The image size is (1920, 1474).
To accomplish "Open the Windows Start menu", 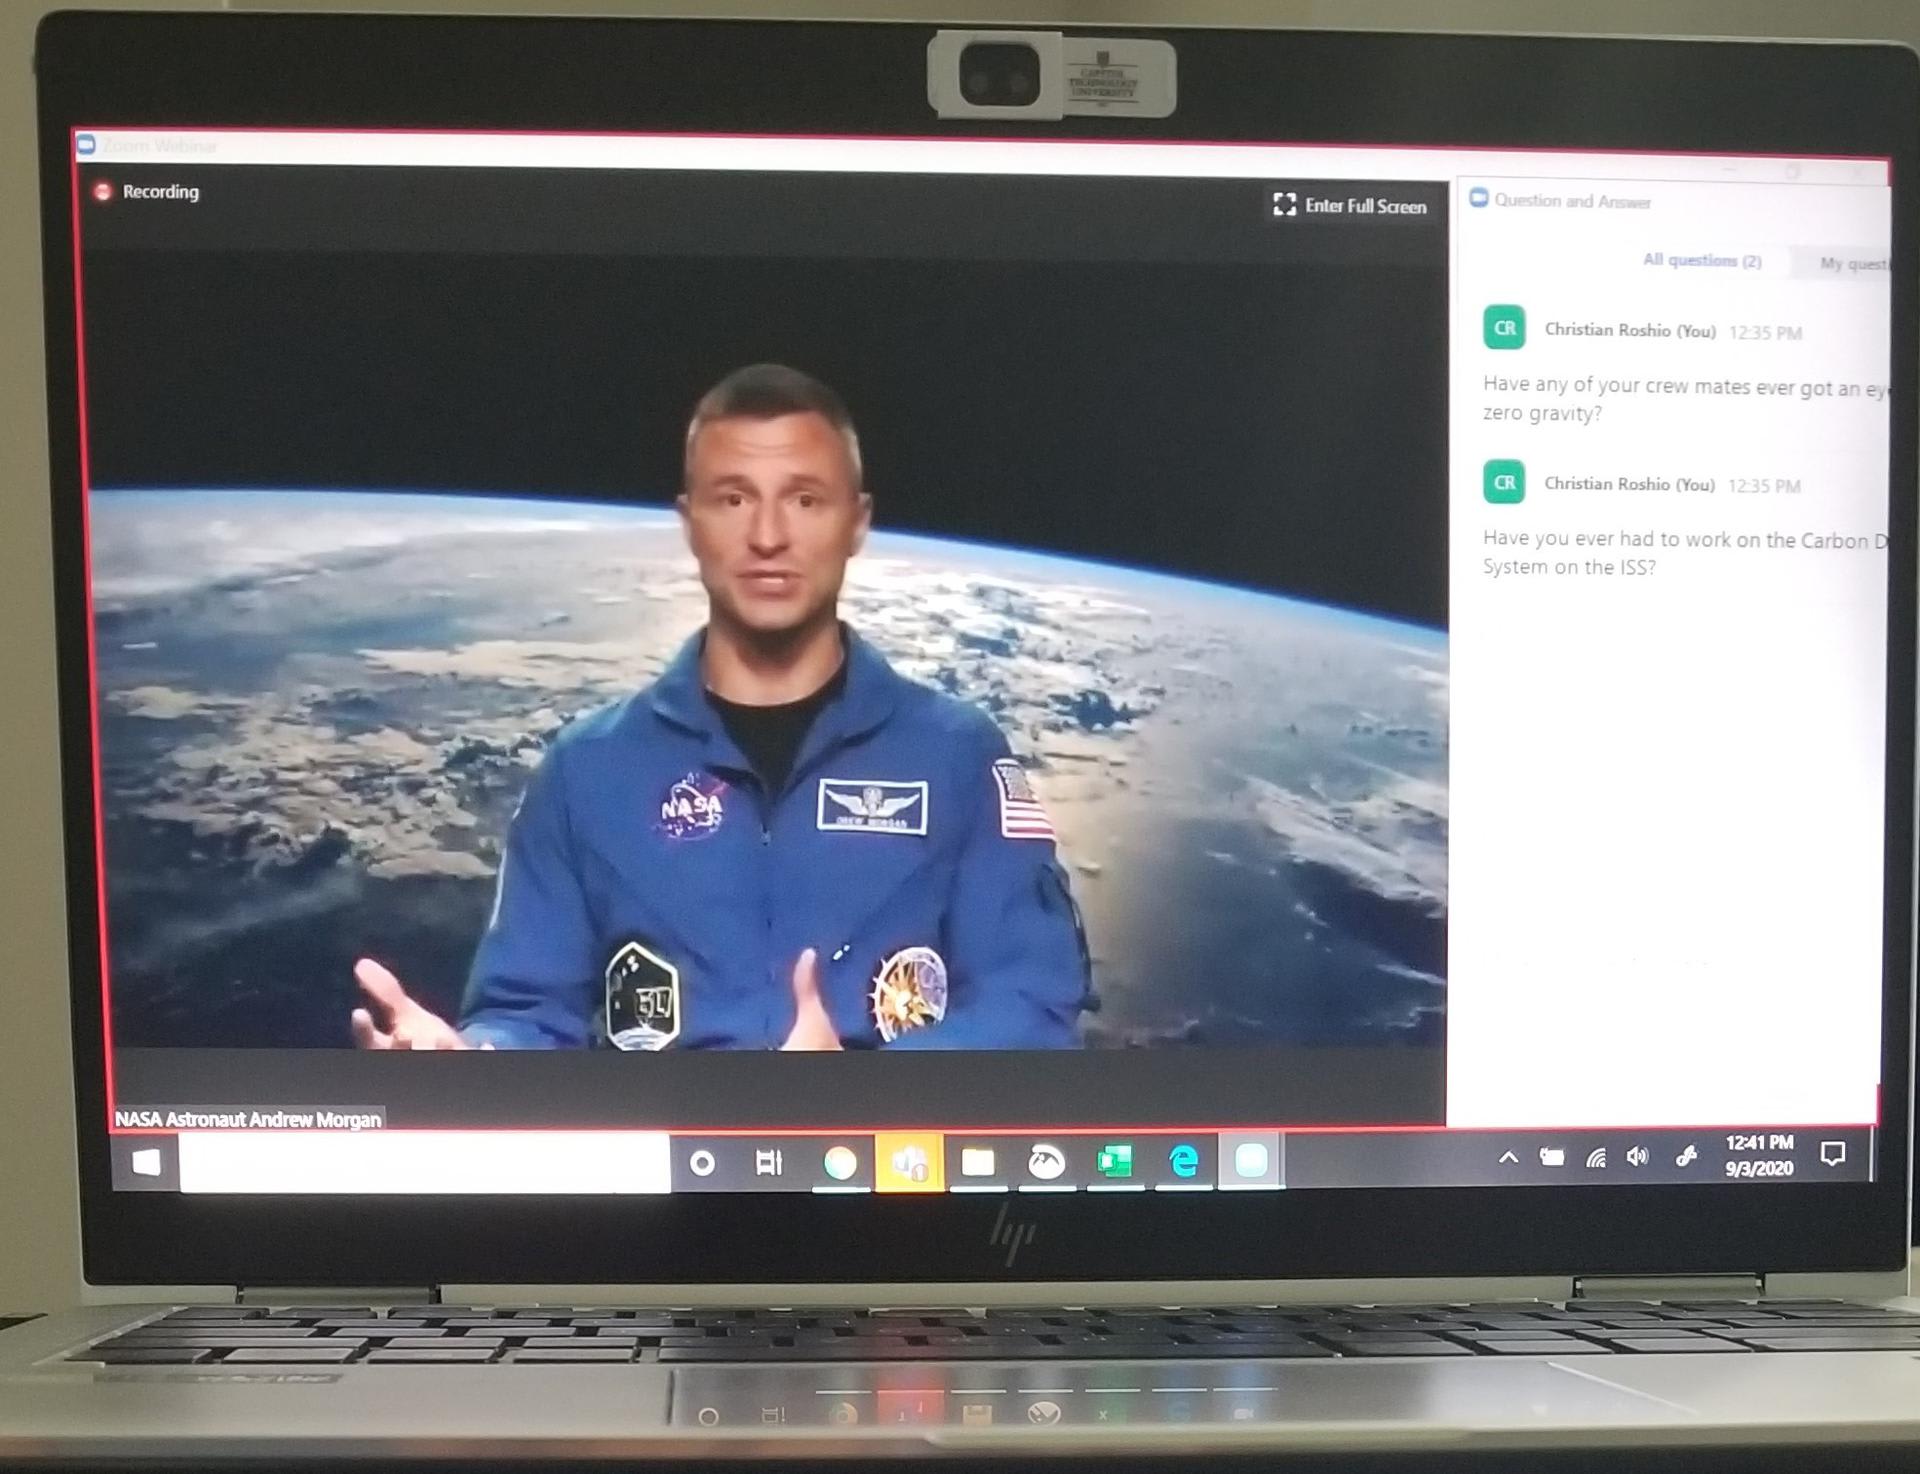I will tap(146, 1161).
